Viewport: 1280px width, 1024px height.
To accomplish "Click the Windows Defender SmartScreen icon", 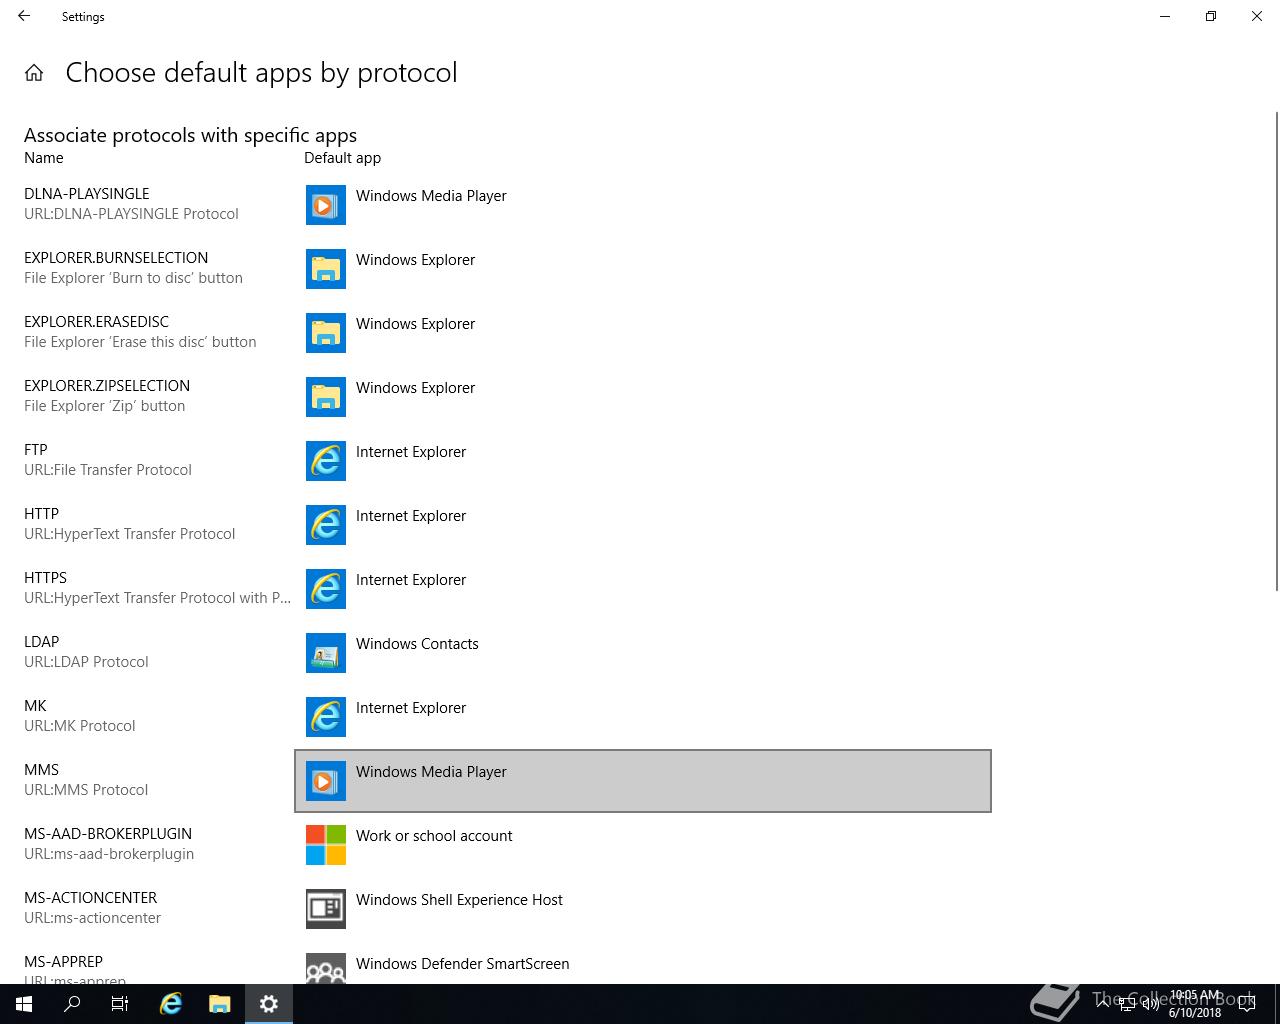I will pos(326,968).
